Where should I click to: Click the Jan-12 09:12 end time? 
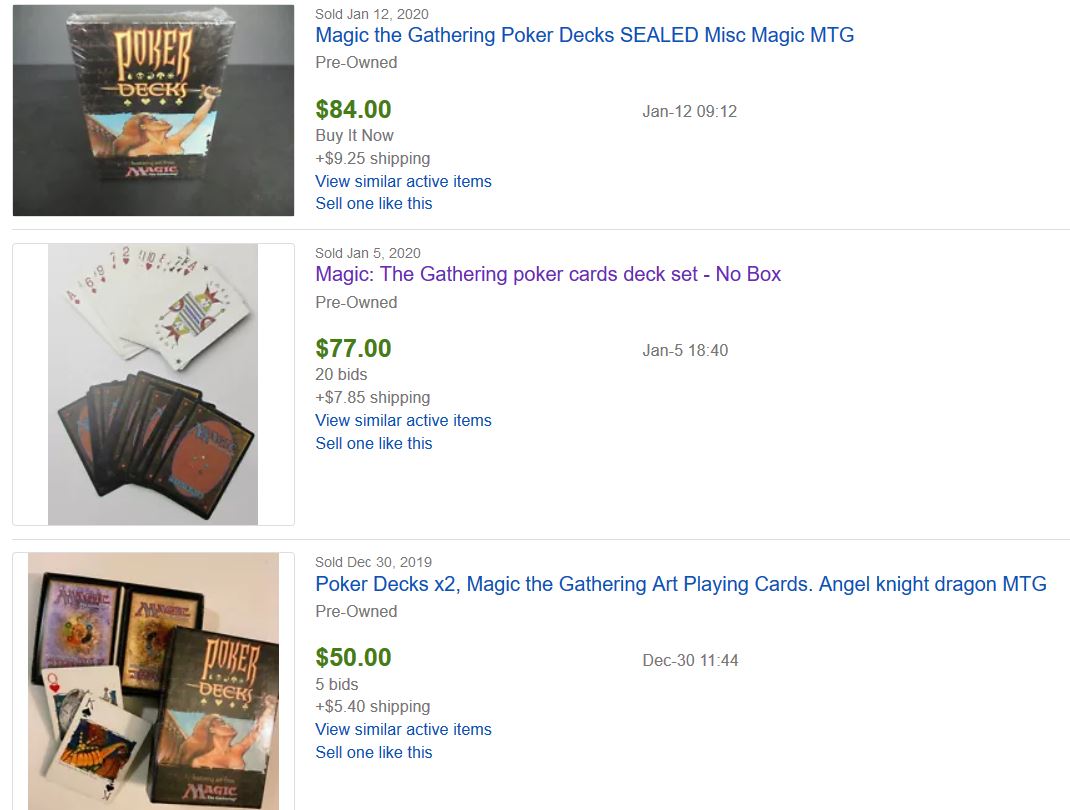pos(689,111)
